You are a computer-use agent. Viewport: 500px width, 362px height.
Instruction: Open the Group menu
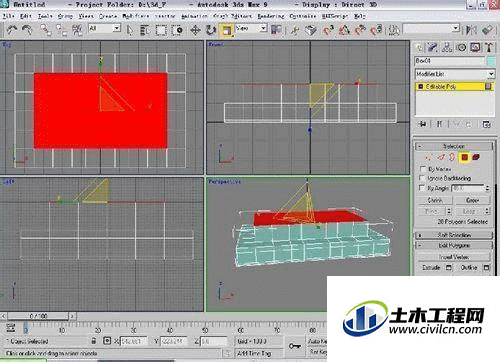[x=65, y=16]
